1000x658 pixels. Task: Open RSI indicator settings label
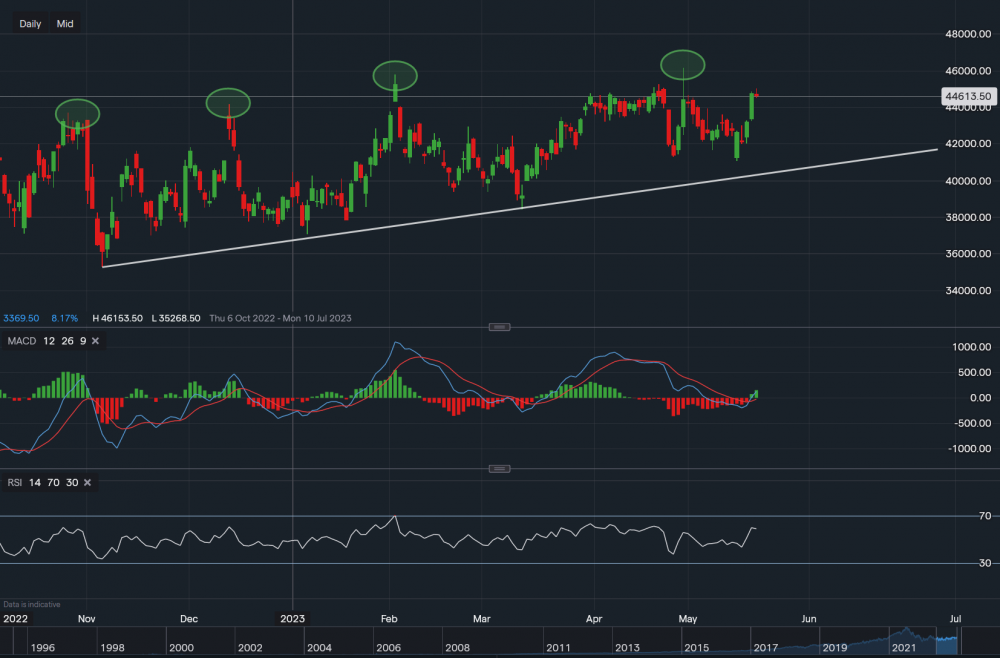click(14, 483)
